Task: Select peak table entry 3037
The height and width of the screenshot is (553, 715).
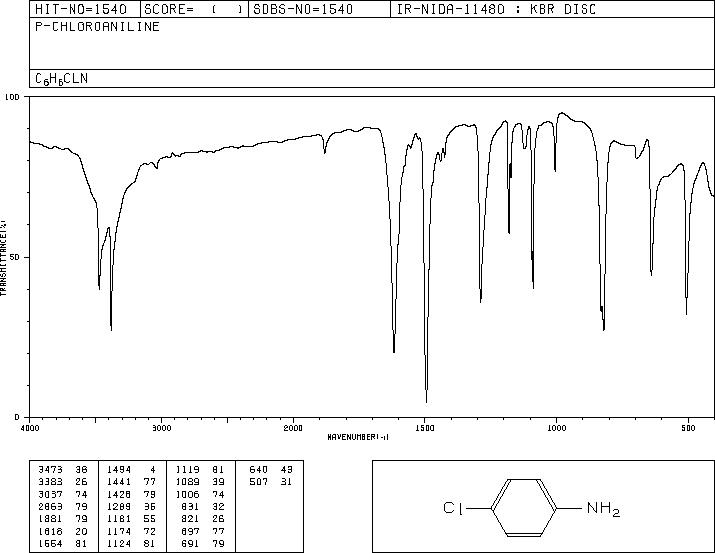Action: pos(51,494)
